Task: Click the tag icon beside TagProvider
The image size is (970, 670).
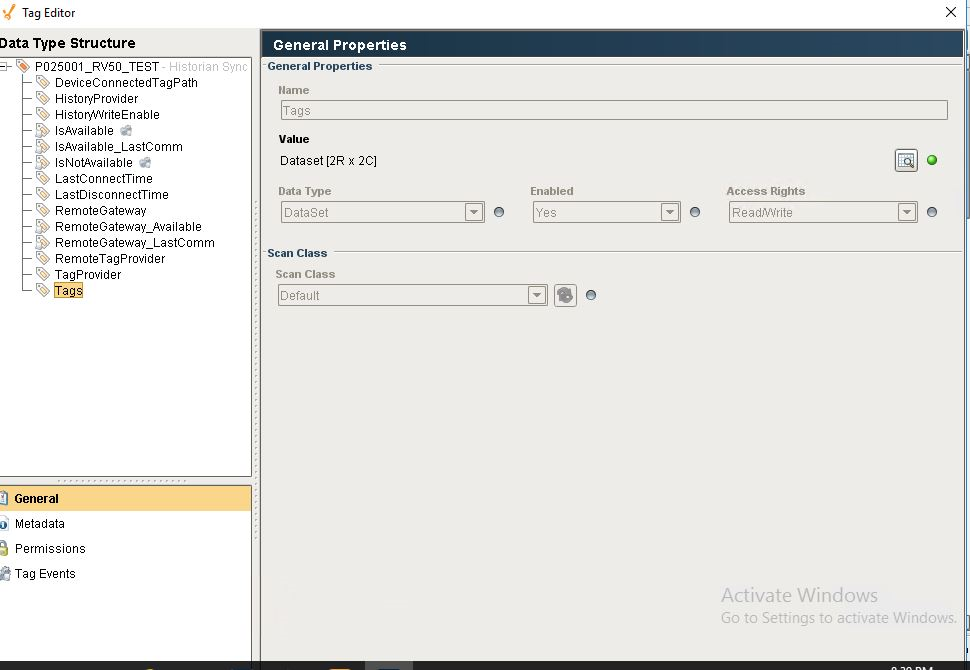Action: tap(43, 275)
